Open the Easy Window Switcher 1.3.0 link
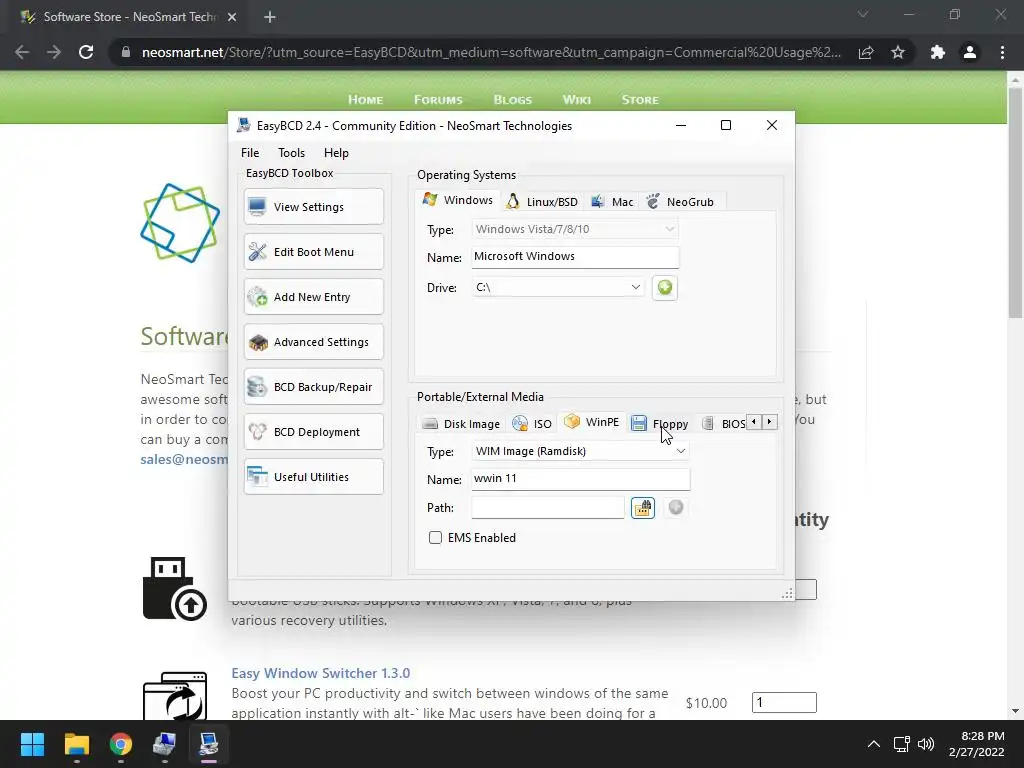The width and height of the screenshot is (1024, 768). (x=321, y=673)
